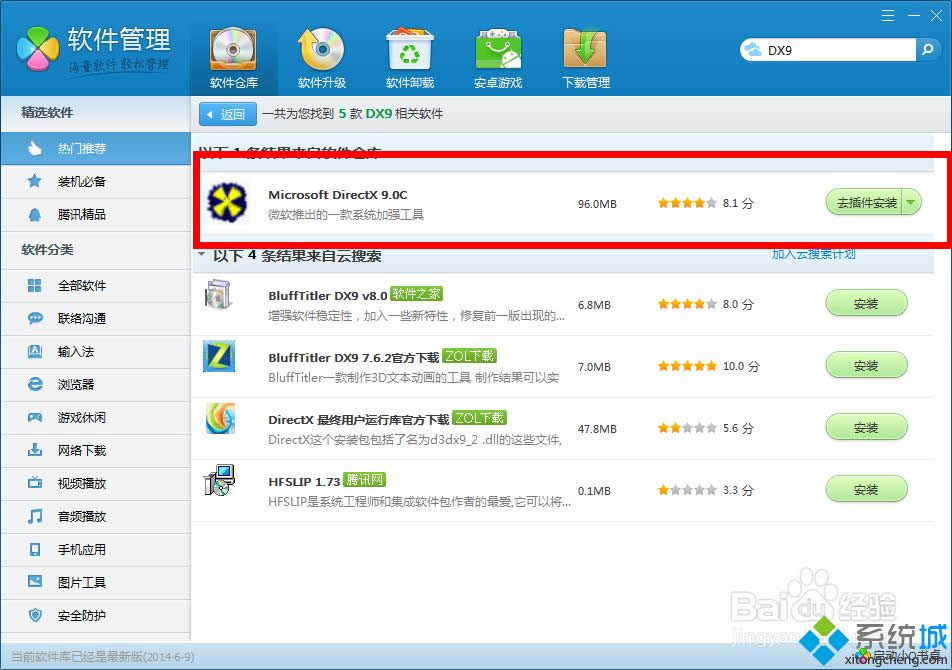Open the 软件卸载 uninstall tab

(410, 59)
